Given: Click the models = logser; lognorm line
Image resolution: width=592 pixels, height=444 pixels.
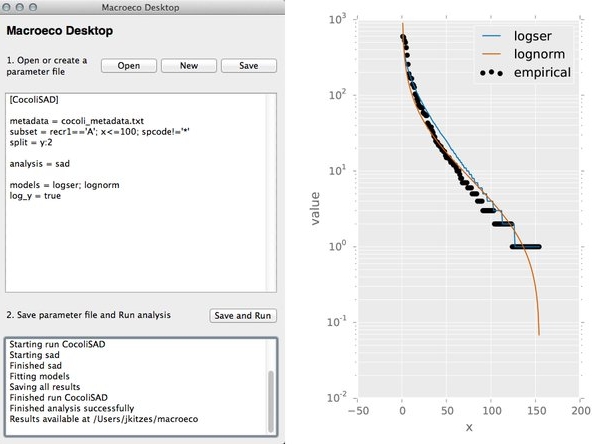Looking at the screenshot, I should click(x=65, y=185).
